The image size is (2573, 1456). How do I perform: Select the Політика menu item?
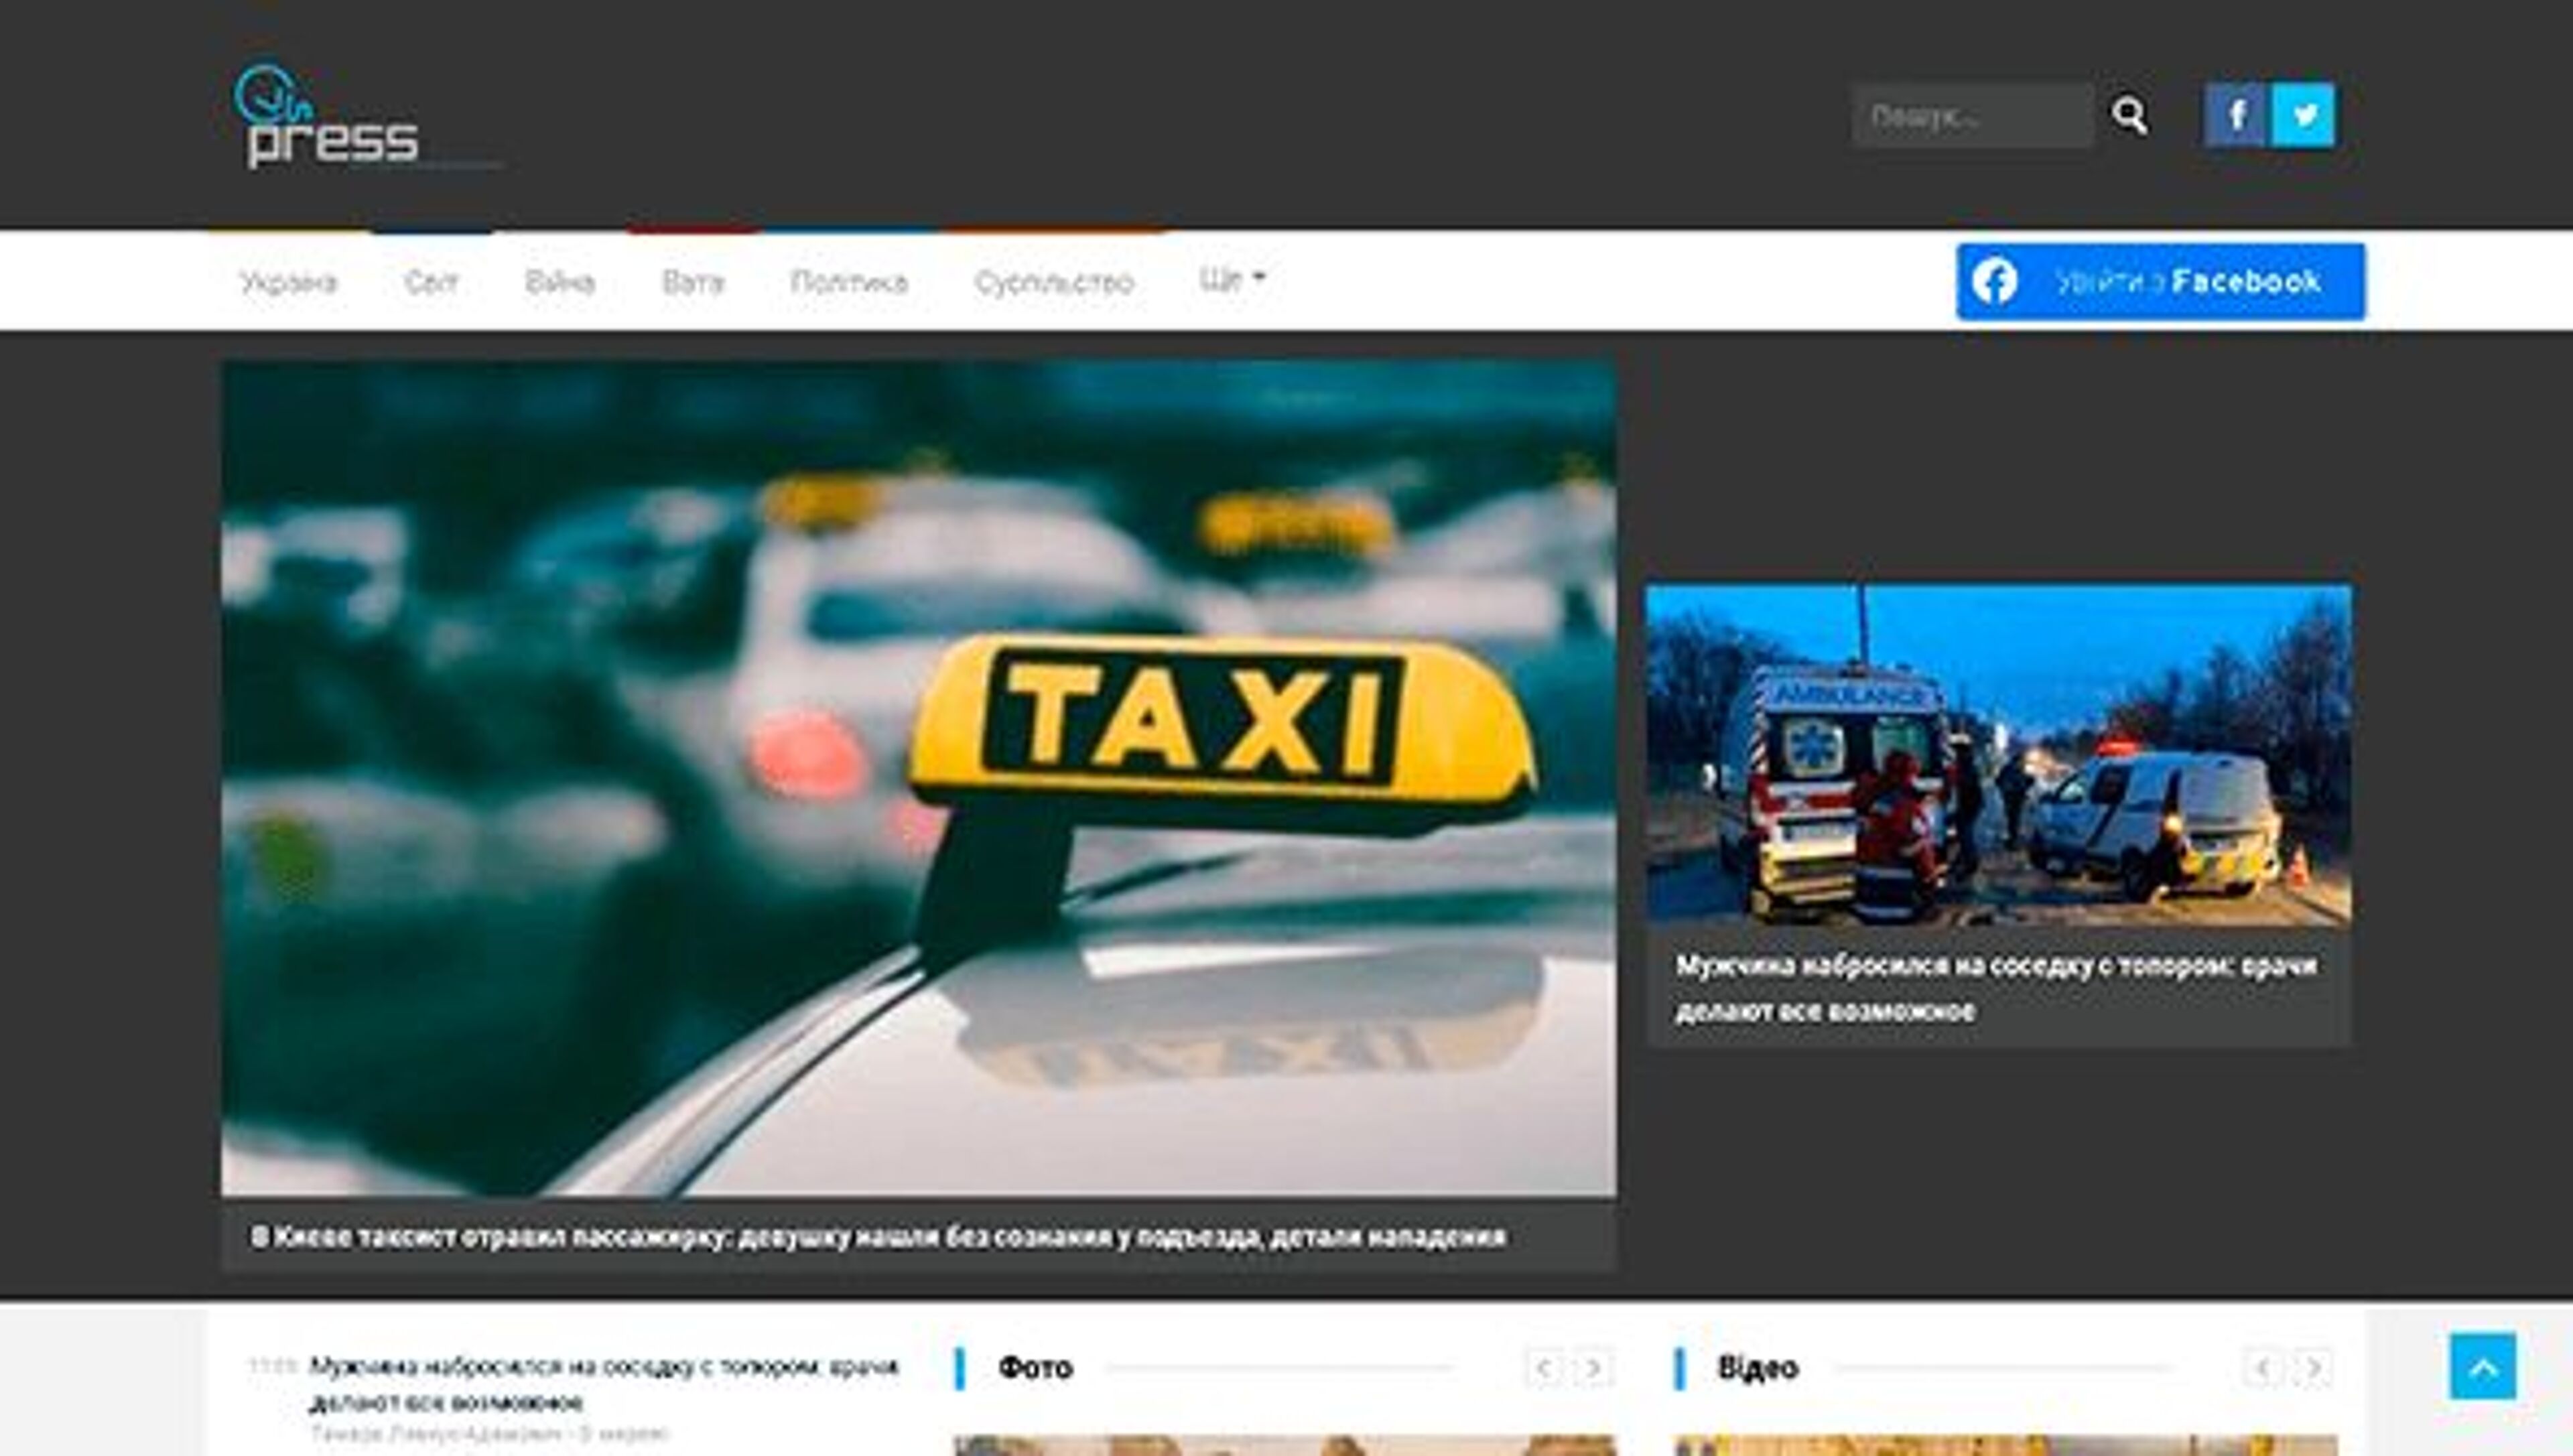point(849,283)
